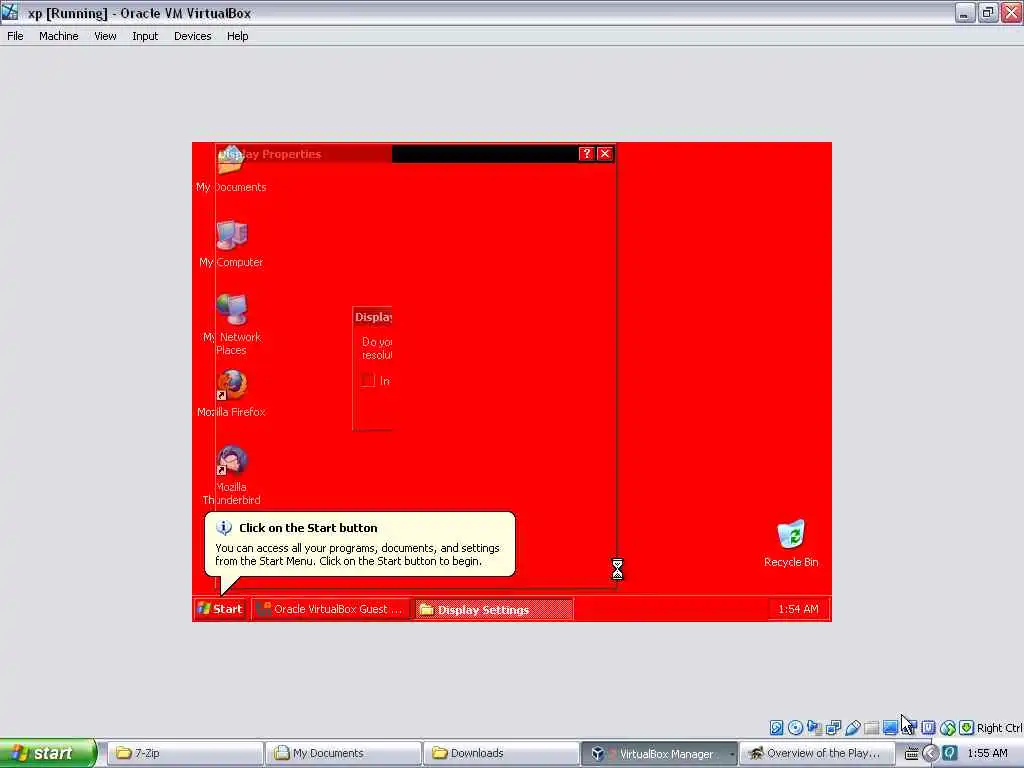Click the Display Properties help question-mark button
Image resolution: width=1024 pixels, height=768 pixels.
(x=586, y=153)
